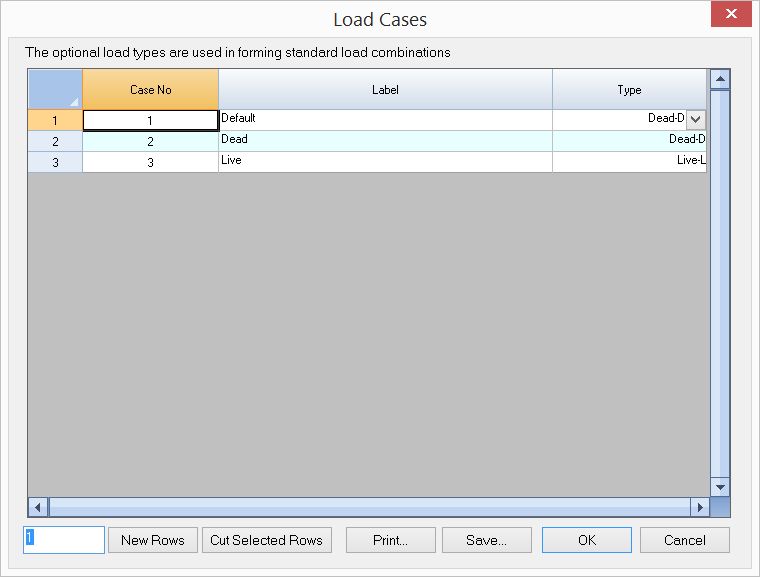Click the New Rows button
Image resolution: width=760 pixels, height=577 pixels.
(x=153, y=540)
